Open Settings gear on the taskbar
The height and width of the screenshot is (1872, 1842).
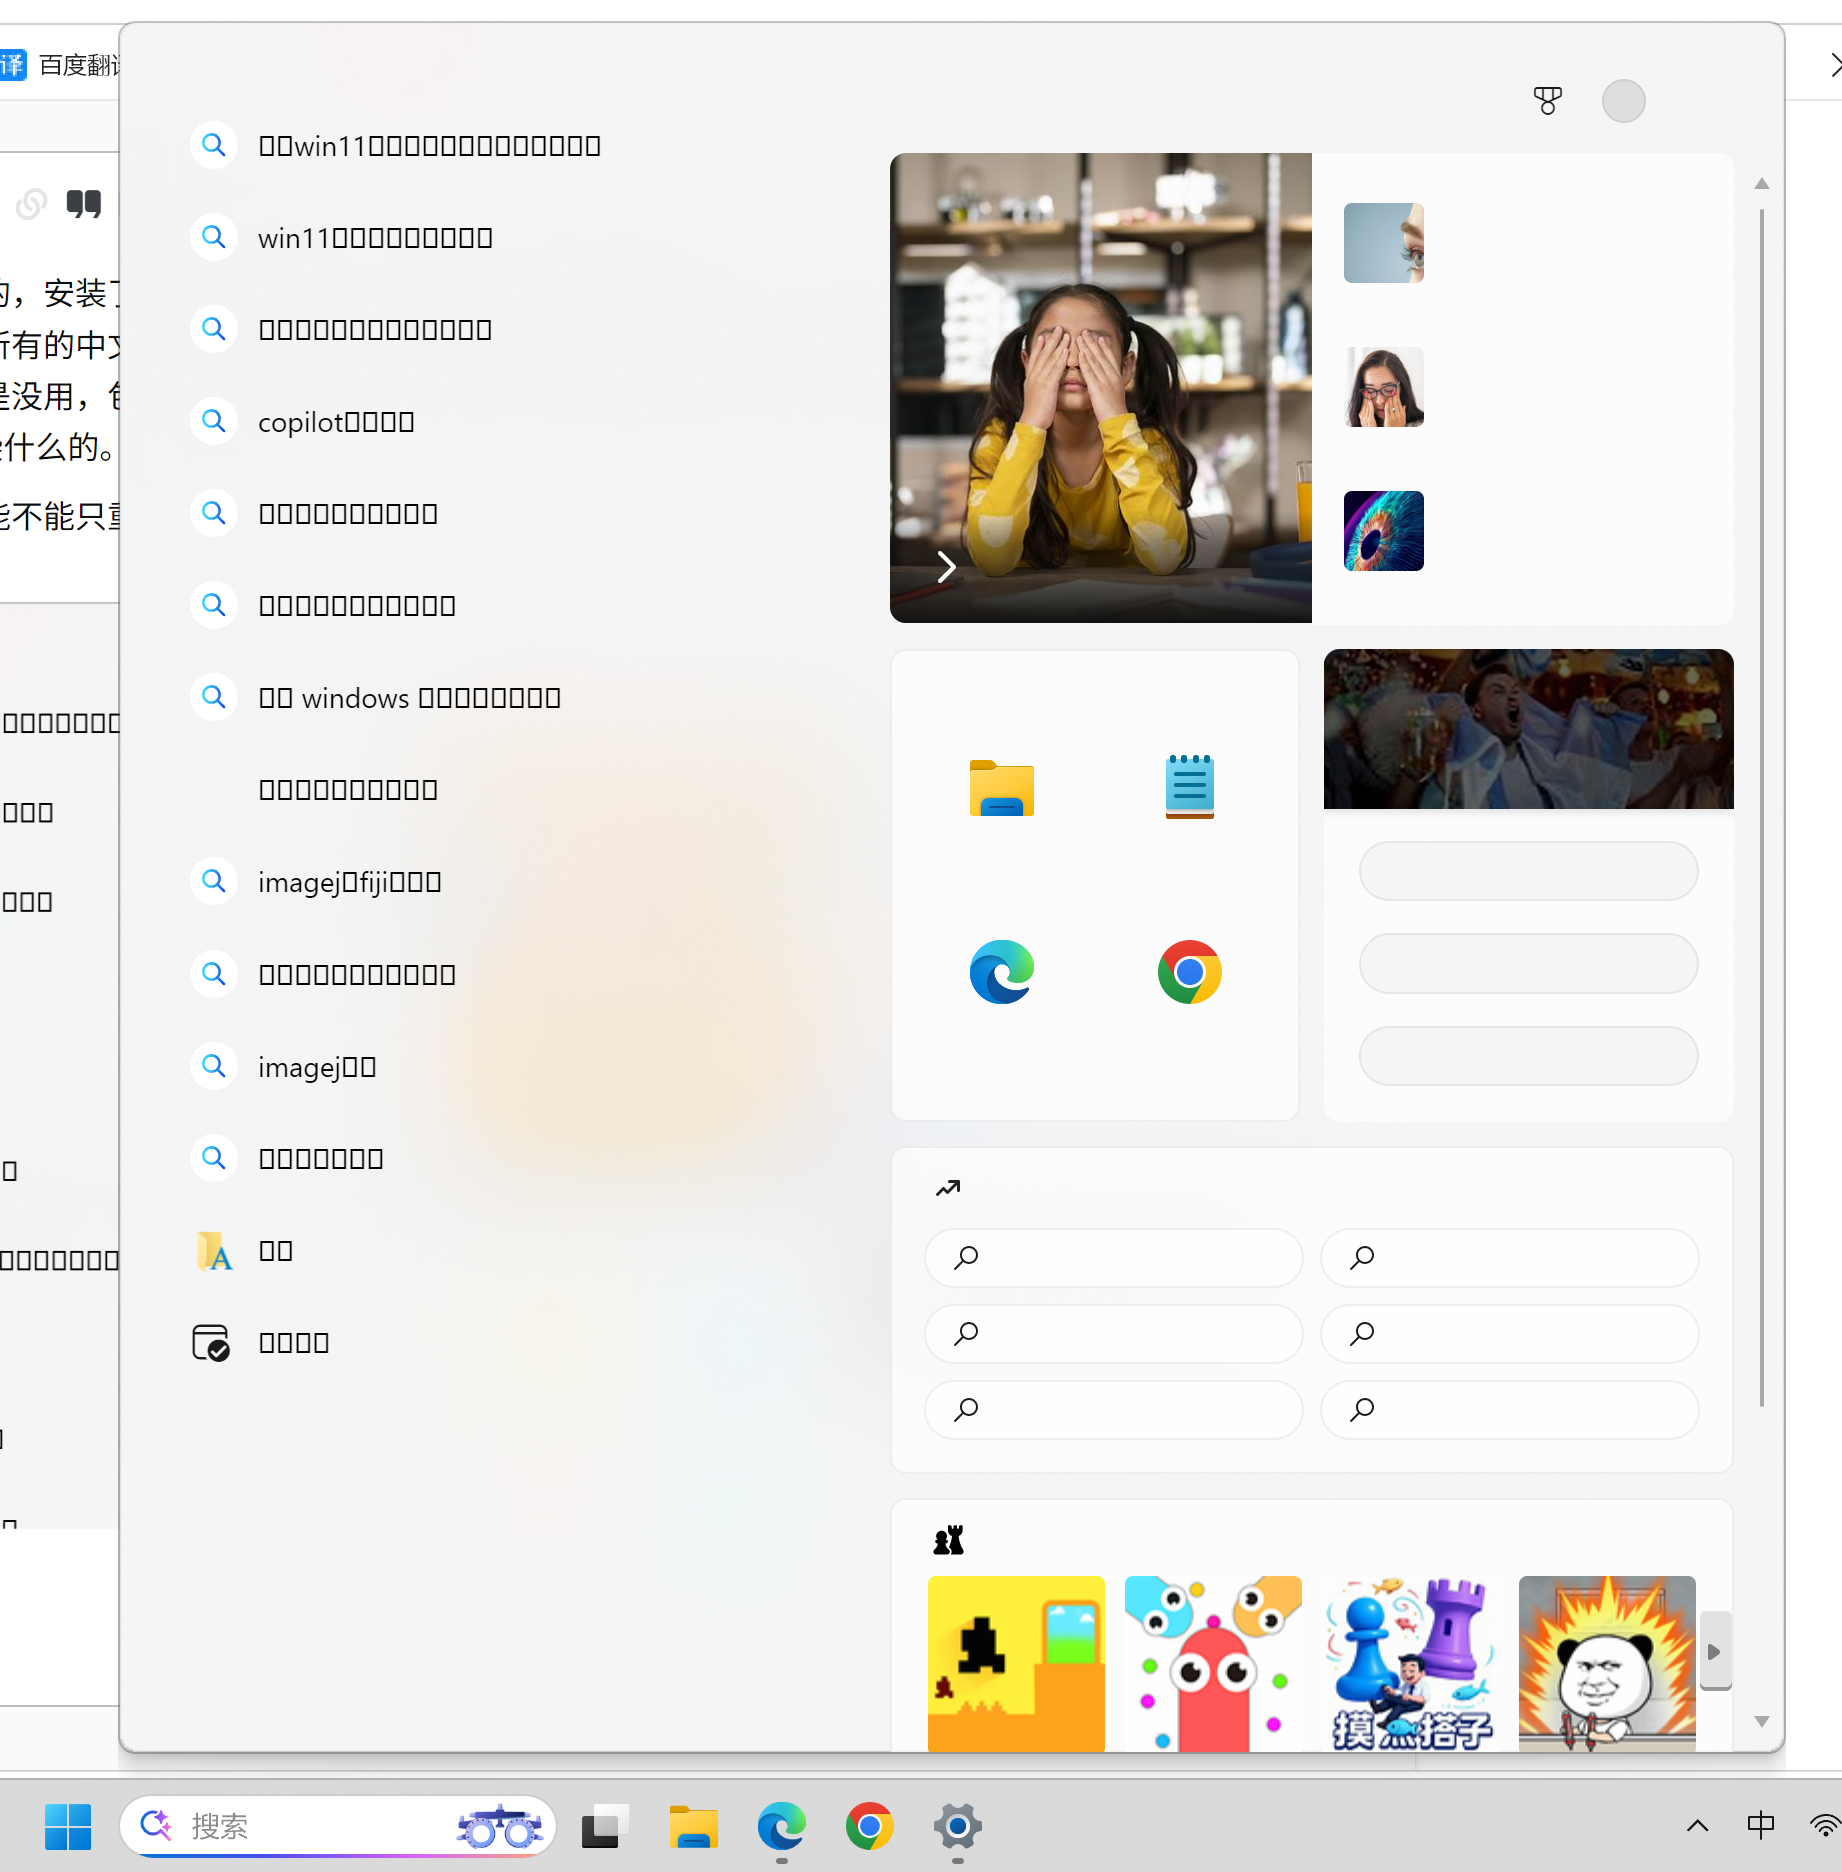click(x=957, y=1827)
